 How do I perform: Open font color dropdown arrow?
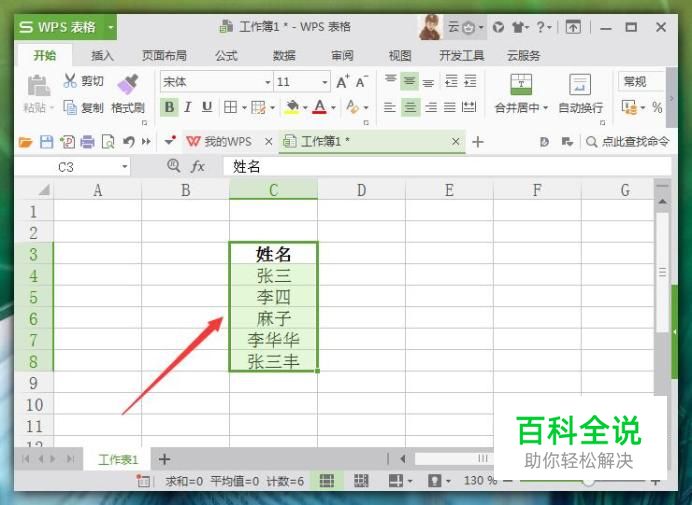333,107
